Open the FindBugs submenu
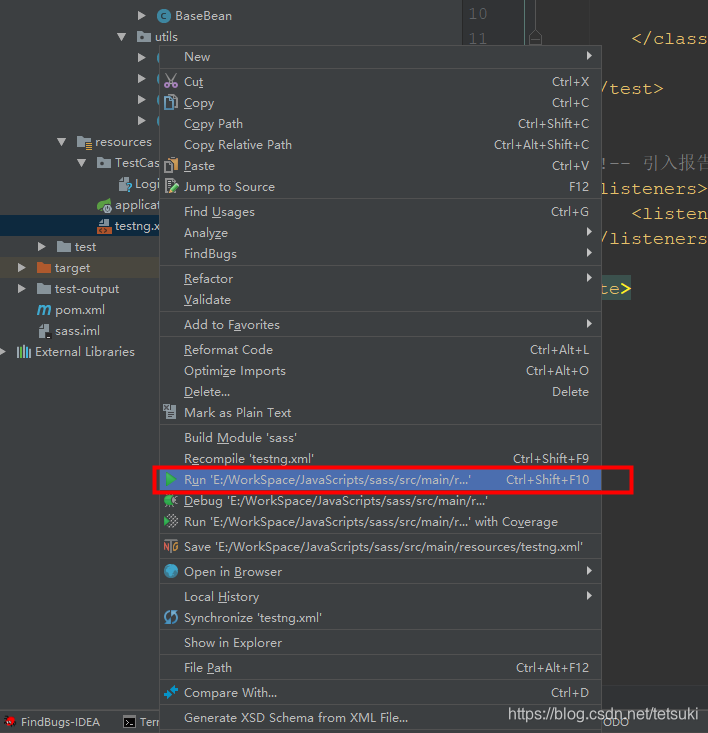The width and height of the screenshot is (708, 733). click(x=380, y=253)
